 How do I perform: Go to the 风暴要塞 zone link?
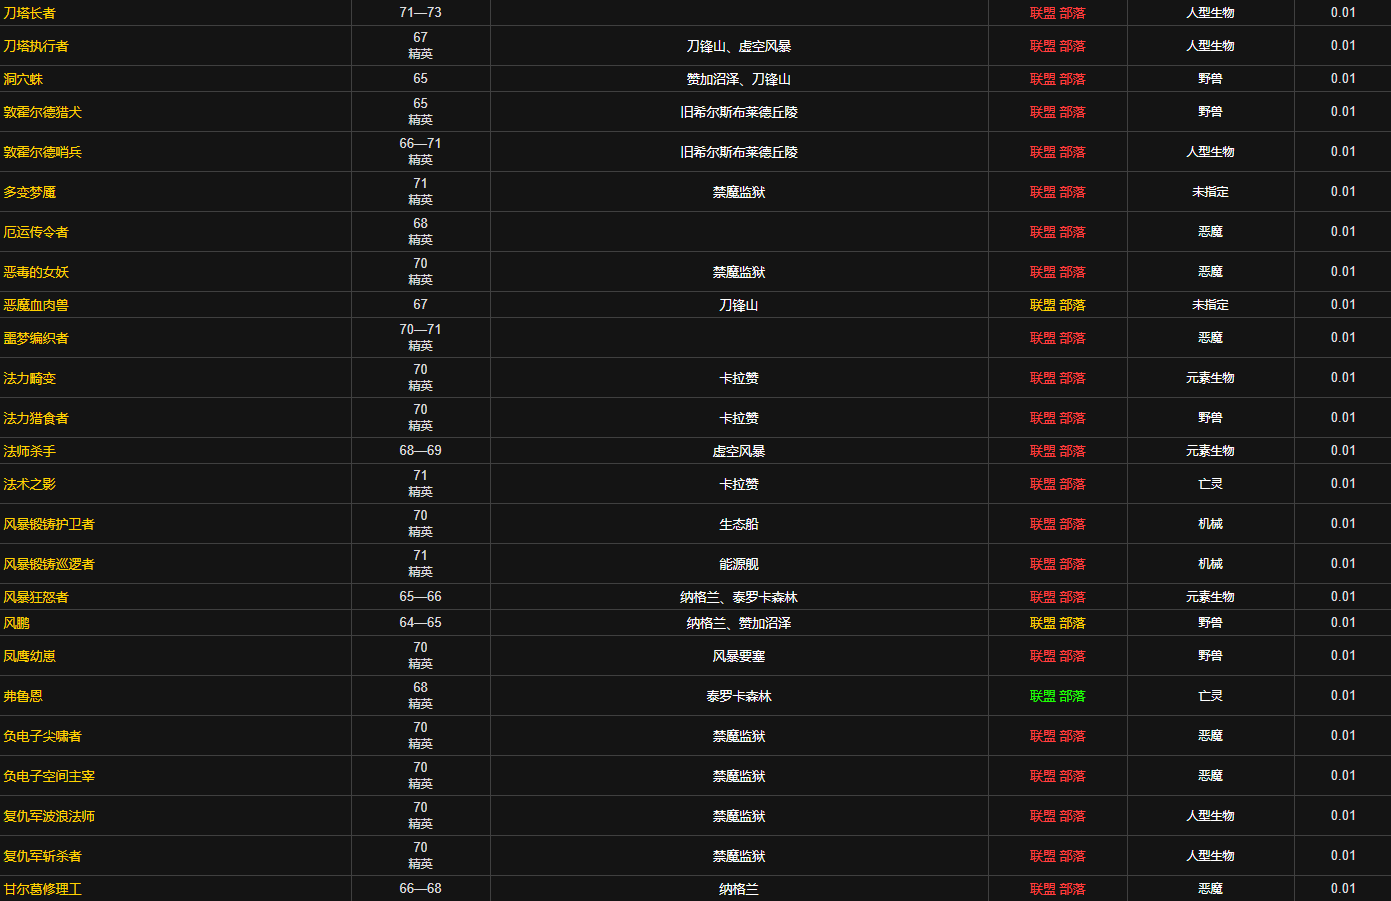[739, 656]
